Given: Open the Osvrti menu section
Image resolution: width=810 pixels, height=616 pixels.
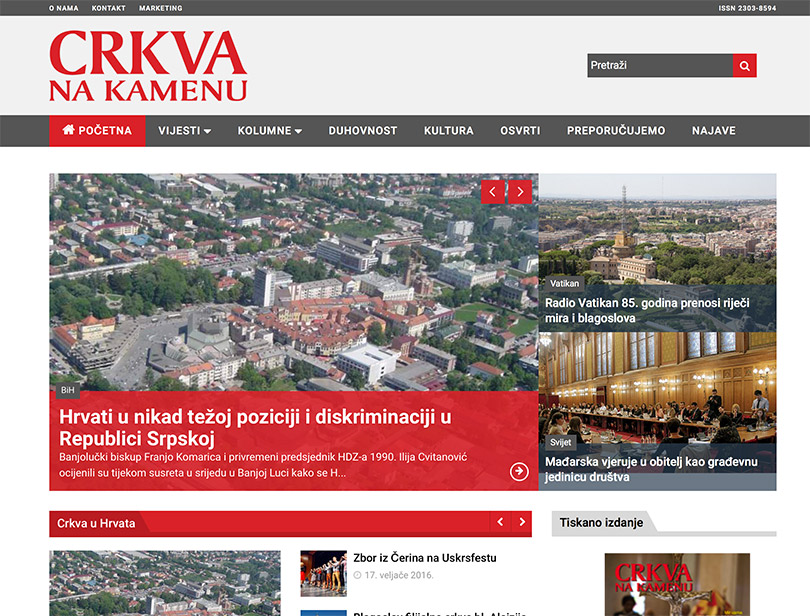Looking at the screenshot, I should [520, 131].
